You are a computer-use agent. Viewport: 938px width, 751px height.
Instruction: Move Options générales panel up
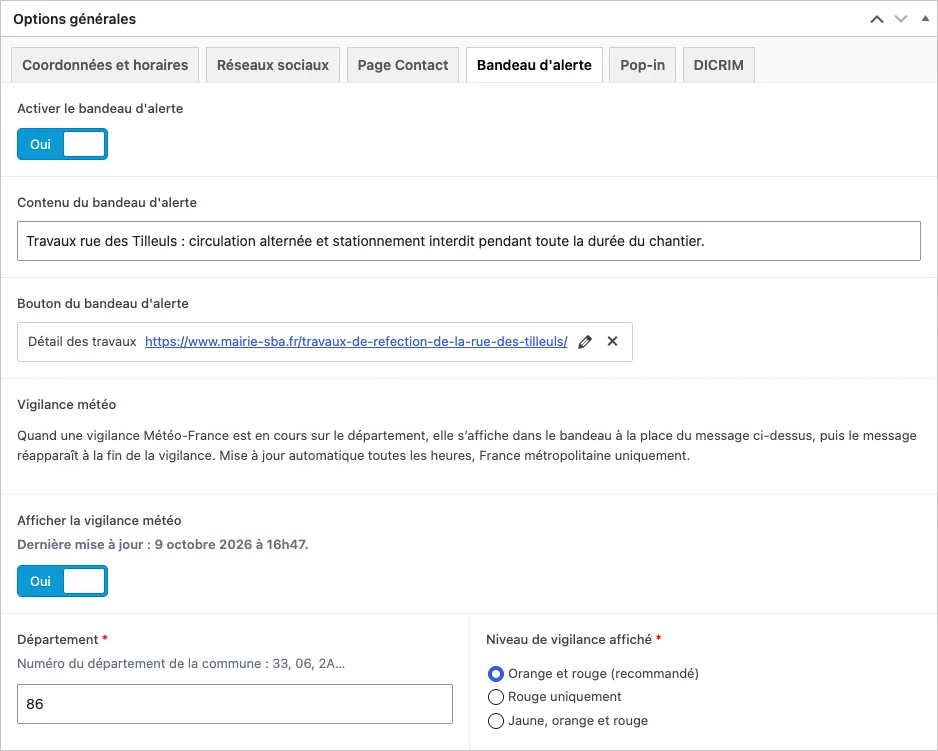pyautogui.click(x=876, y=19)
